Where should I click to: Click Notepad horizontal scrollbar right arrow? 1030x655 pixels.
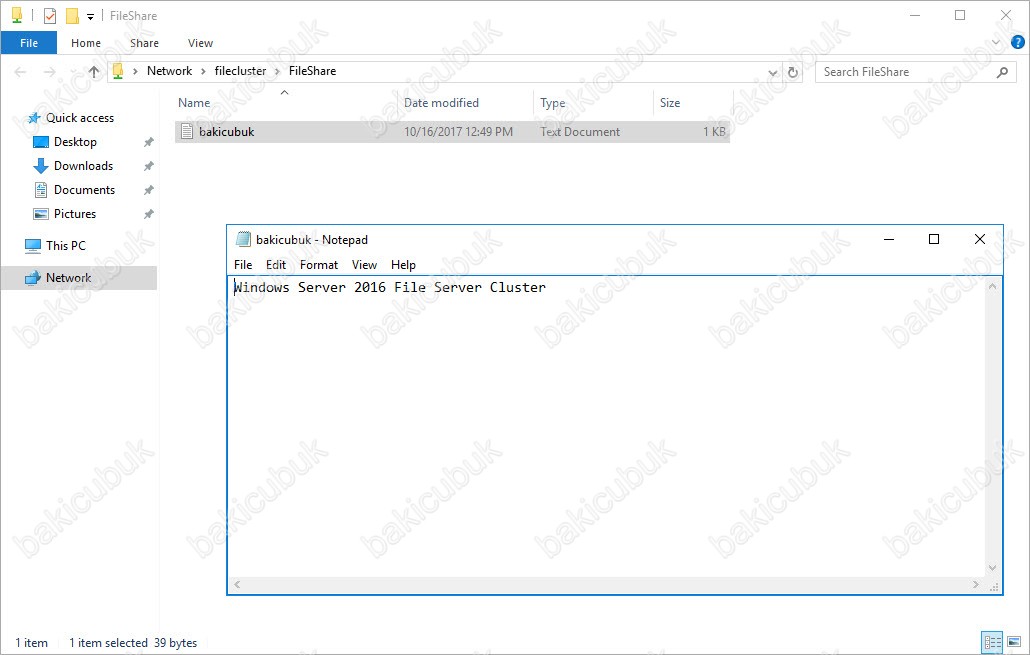click(x=976, y=585)
